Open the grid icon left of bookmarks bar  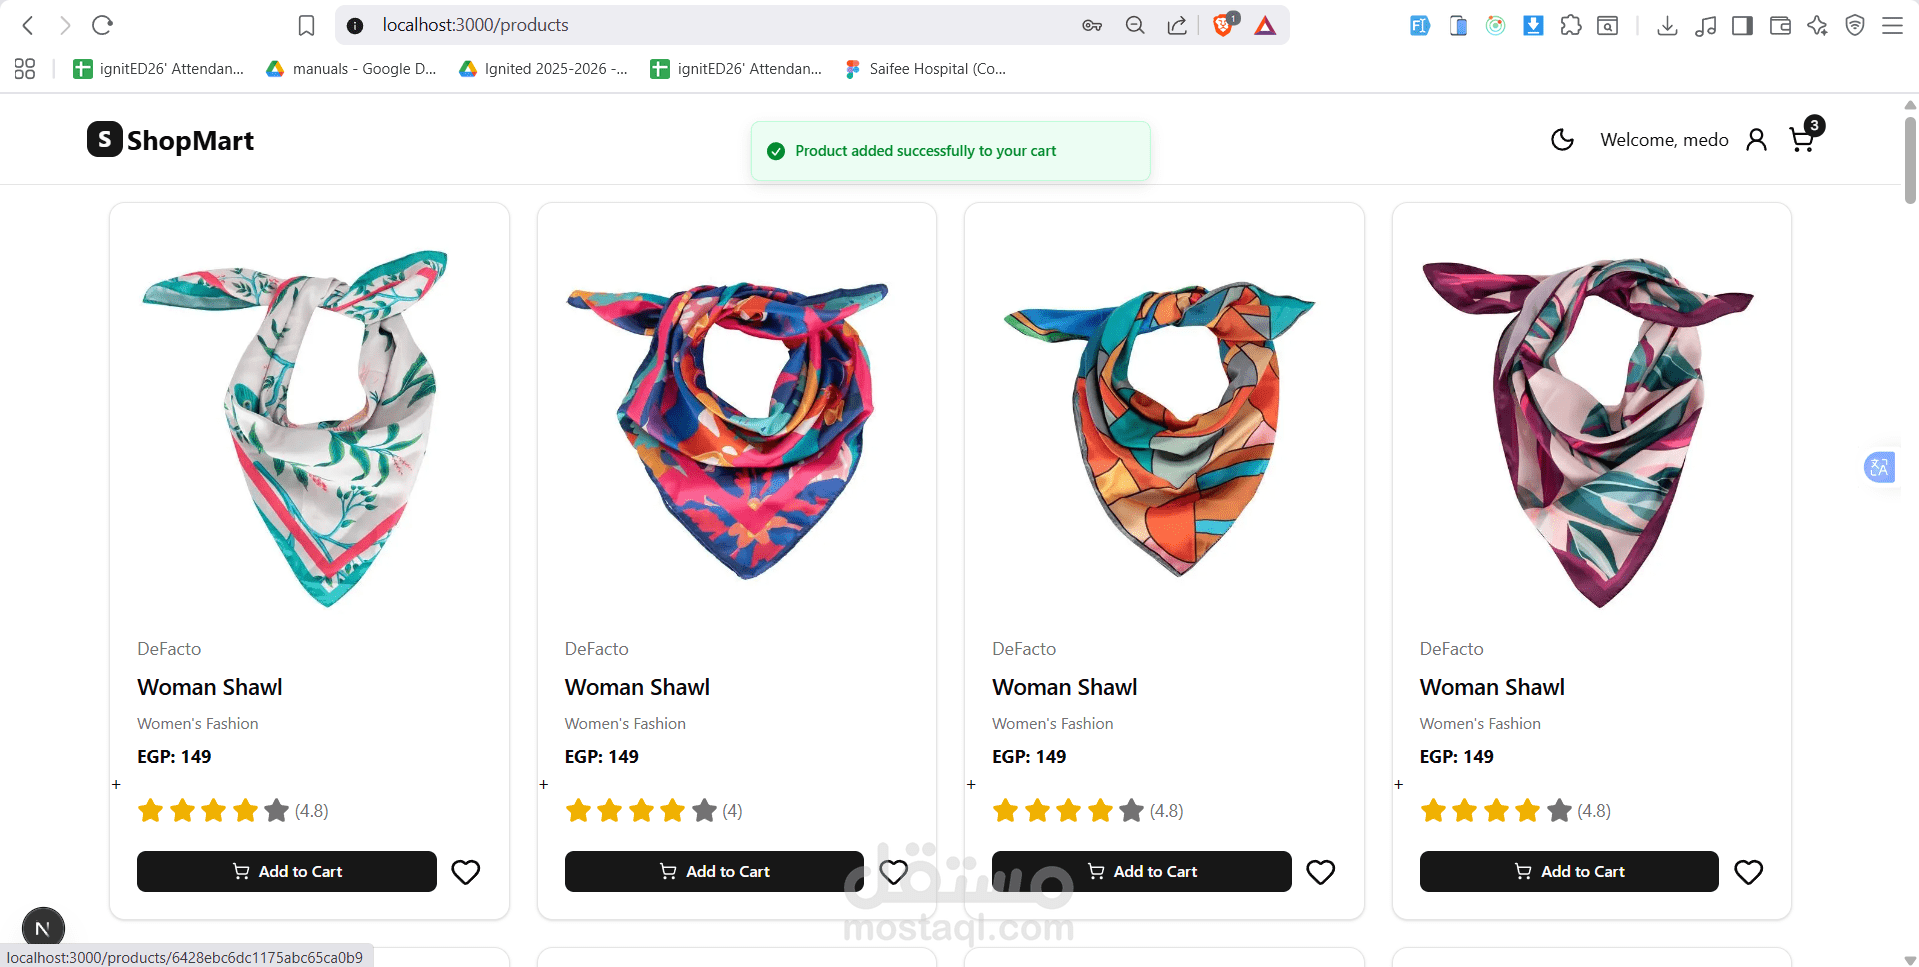24,68
